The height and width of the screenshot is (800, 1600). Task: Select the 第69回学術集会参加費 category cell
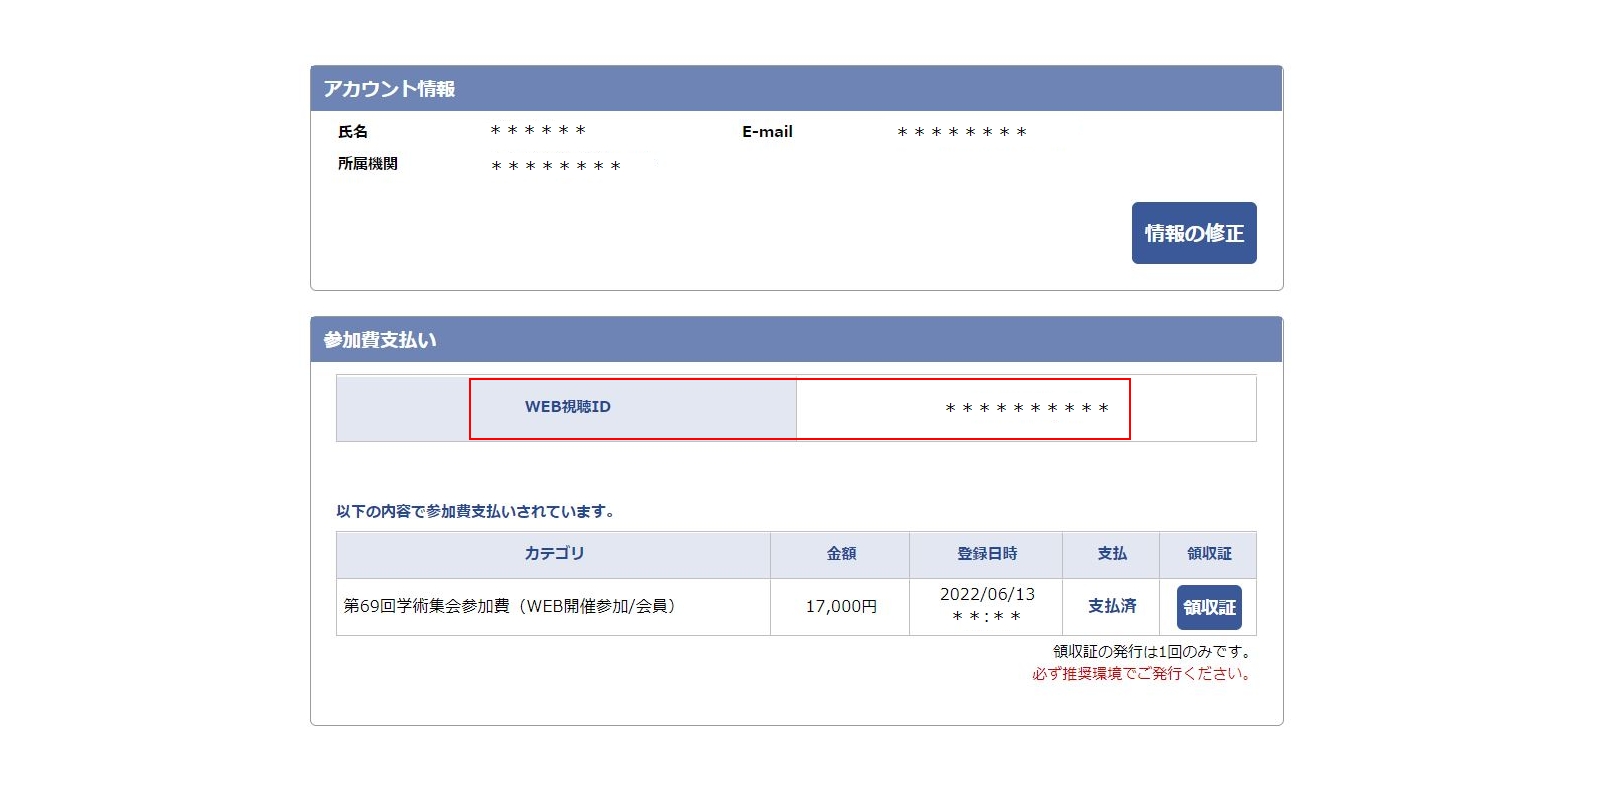(510, 606)
